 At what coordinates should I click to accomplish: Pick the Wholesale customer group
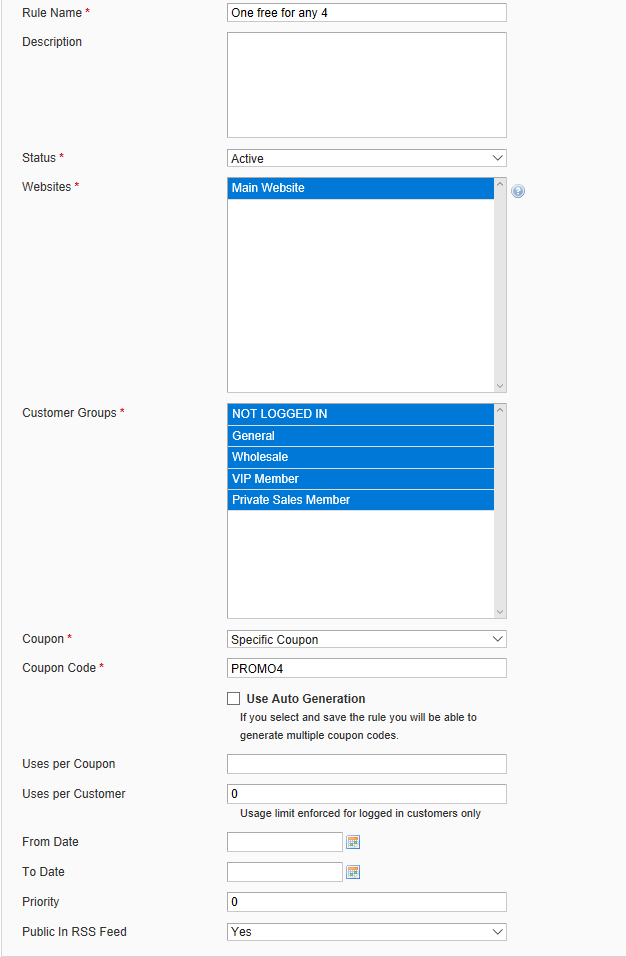[360, 457]
